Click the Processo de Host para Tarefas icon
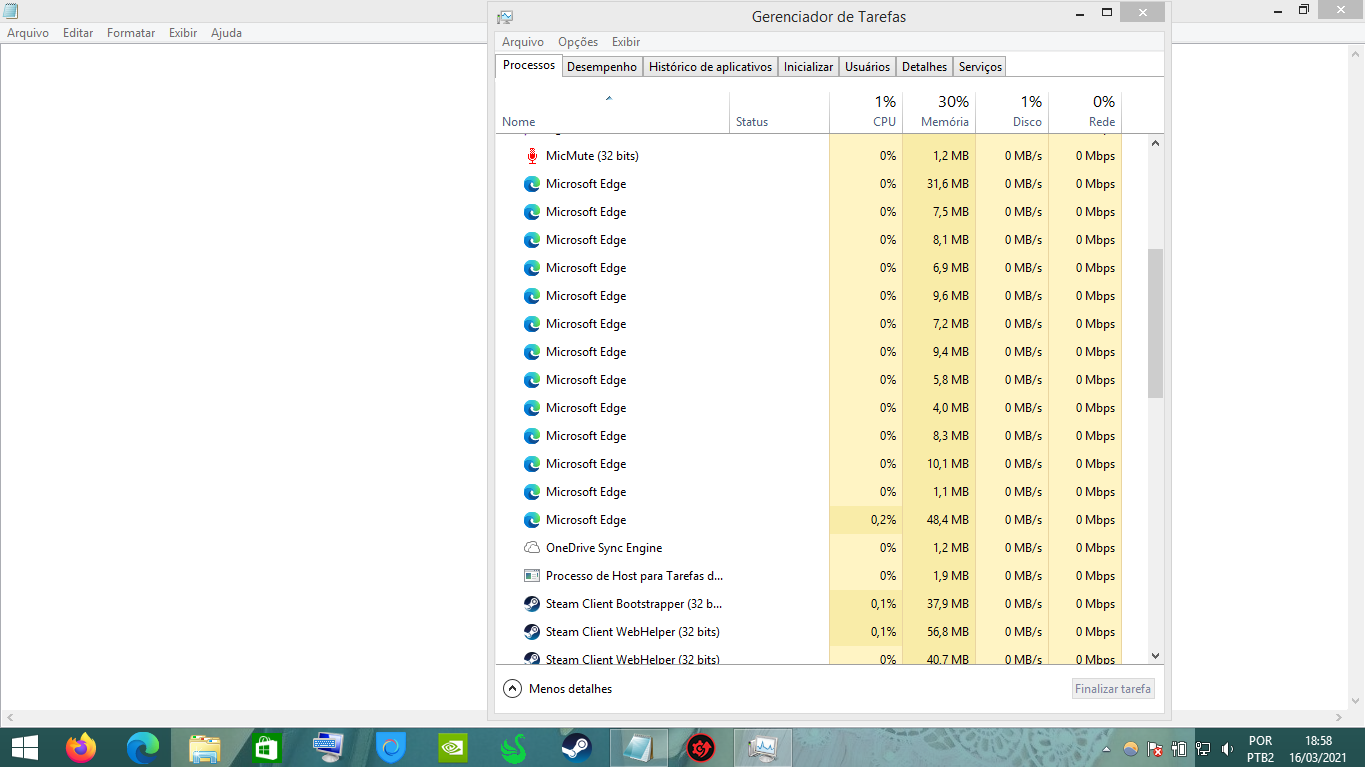 click(532, 576)
